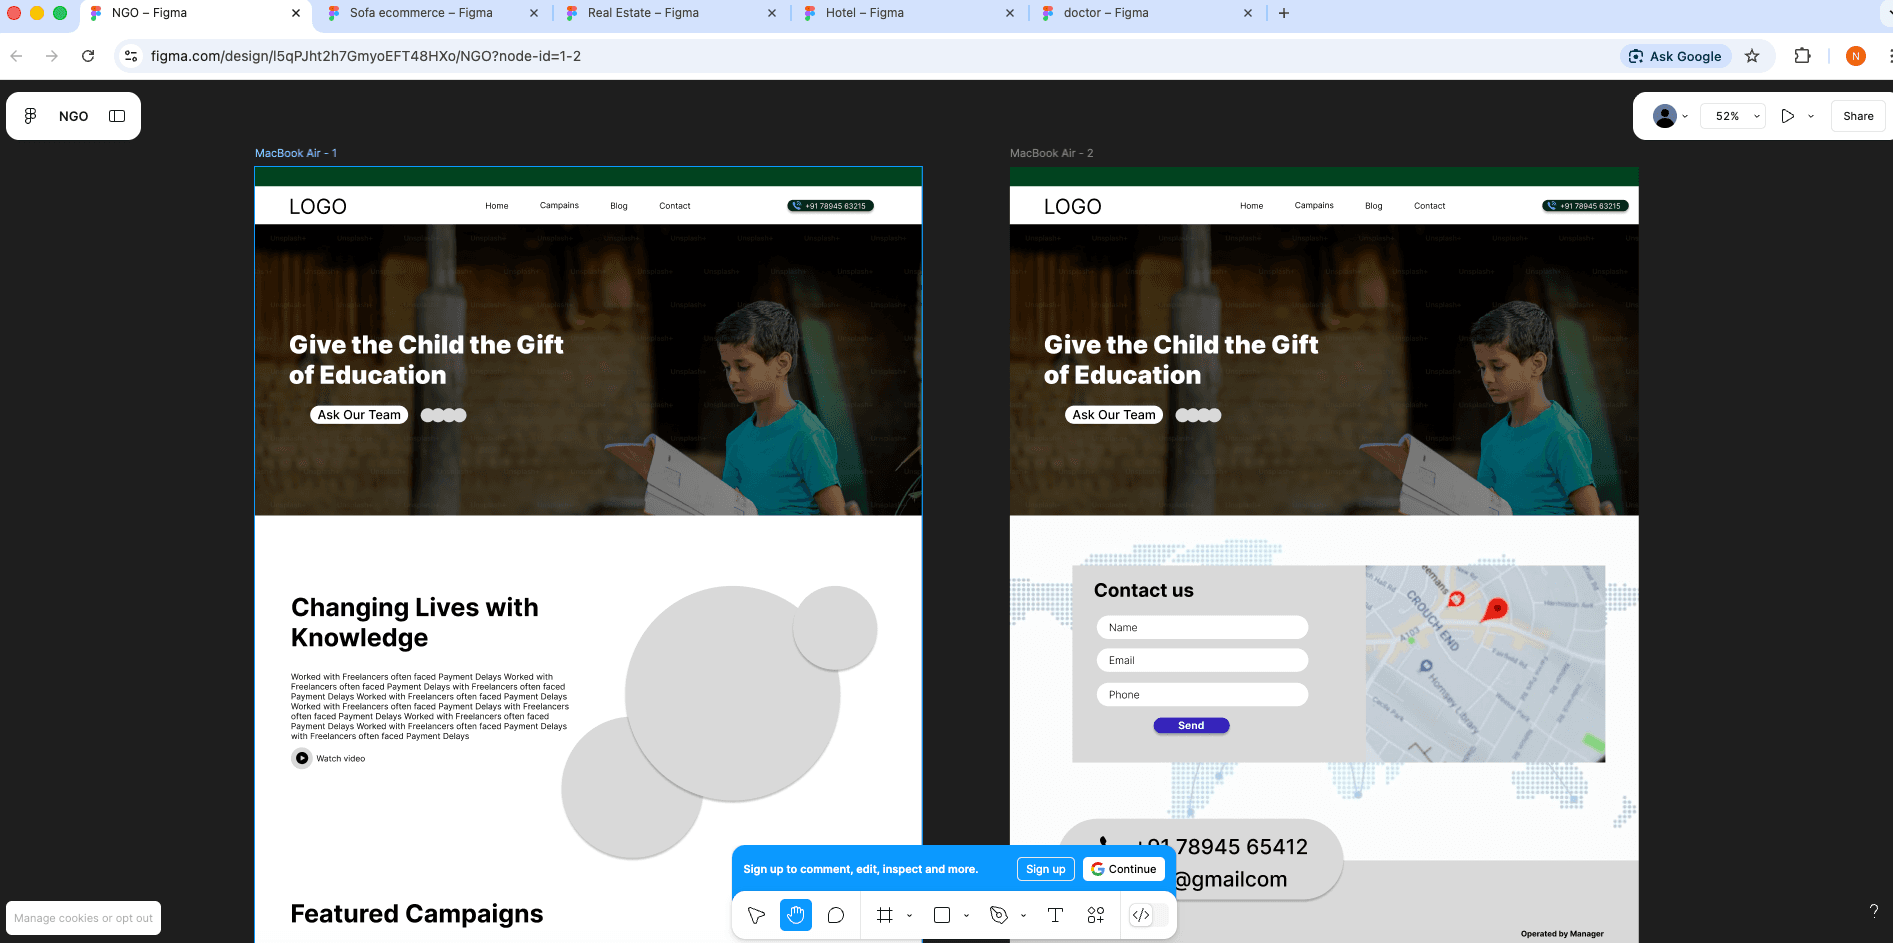Open the browser Extensions icon
1893x943 pixels.
click(x=1802, y=56)
